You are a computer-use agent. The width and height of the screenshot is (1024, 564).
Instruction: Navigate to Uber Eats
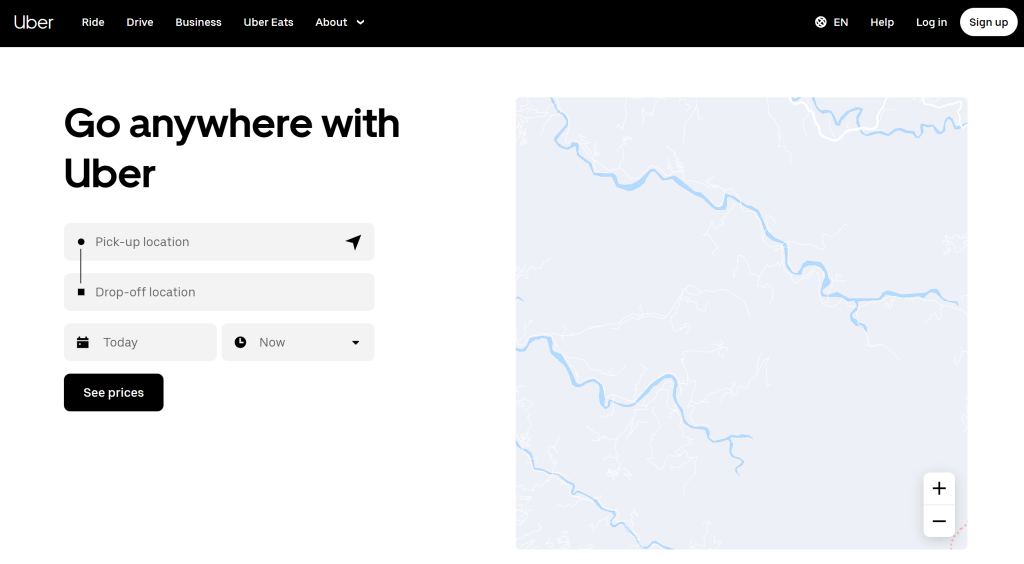tap(268, 22)
